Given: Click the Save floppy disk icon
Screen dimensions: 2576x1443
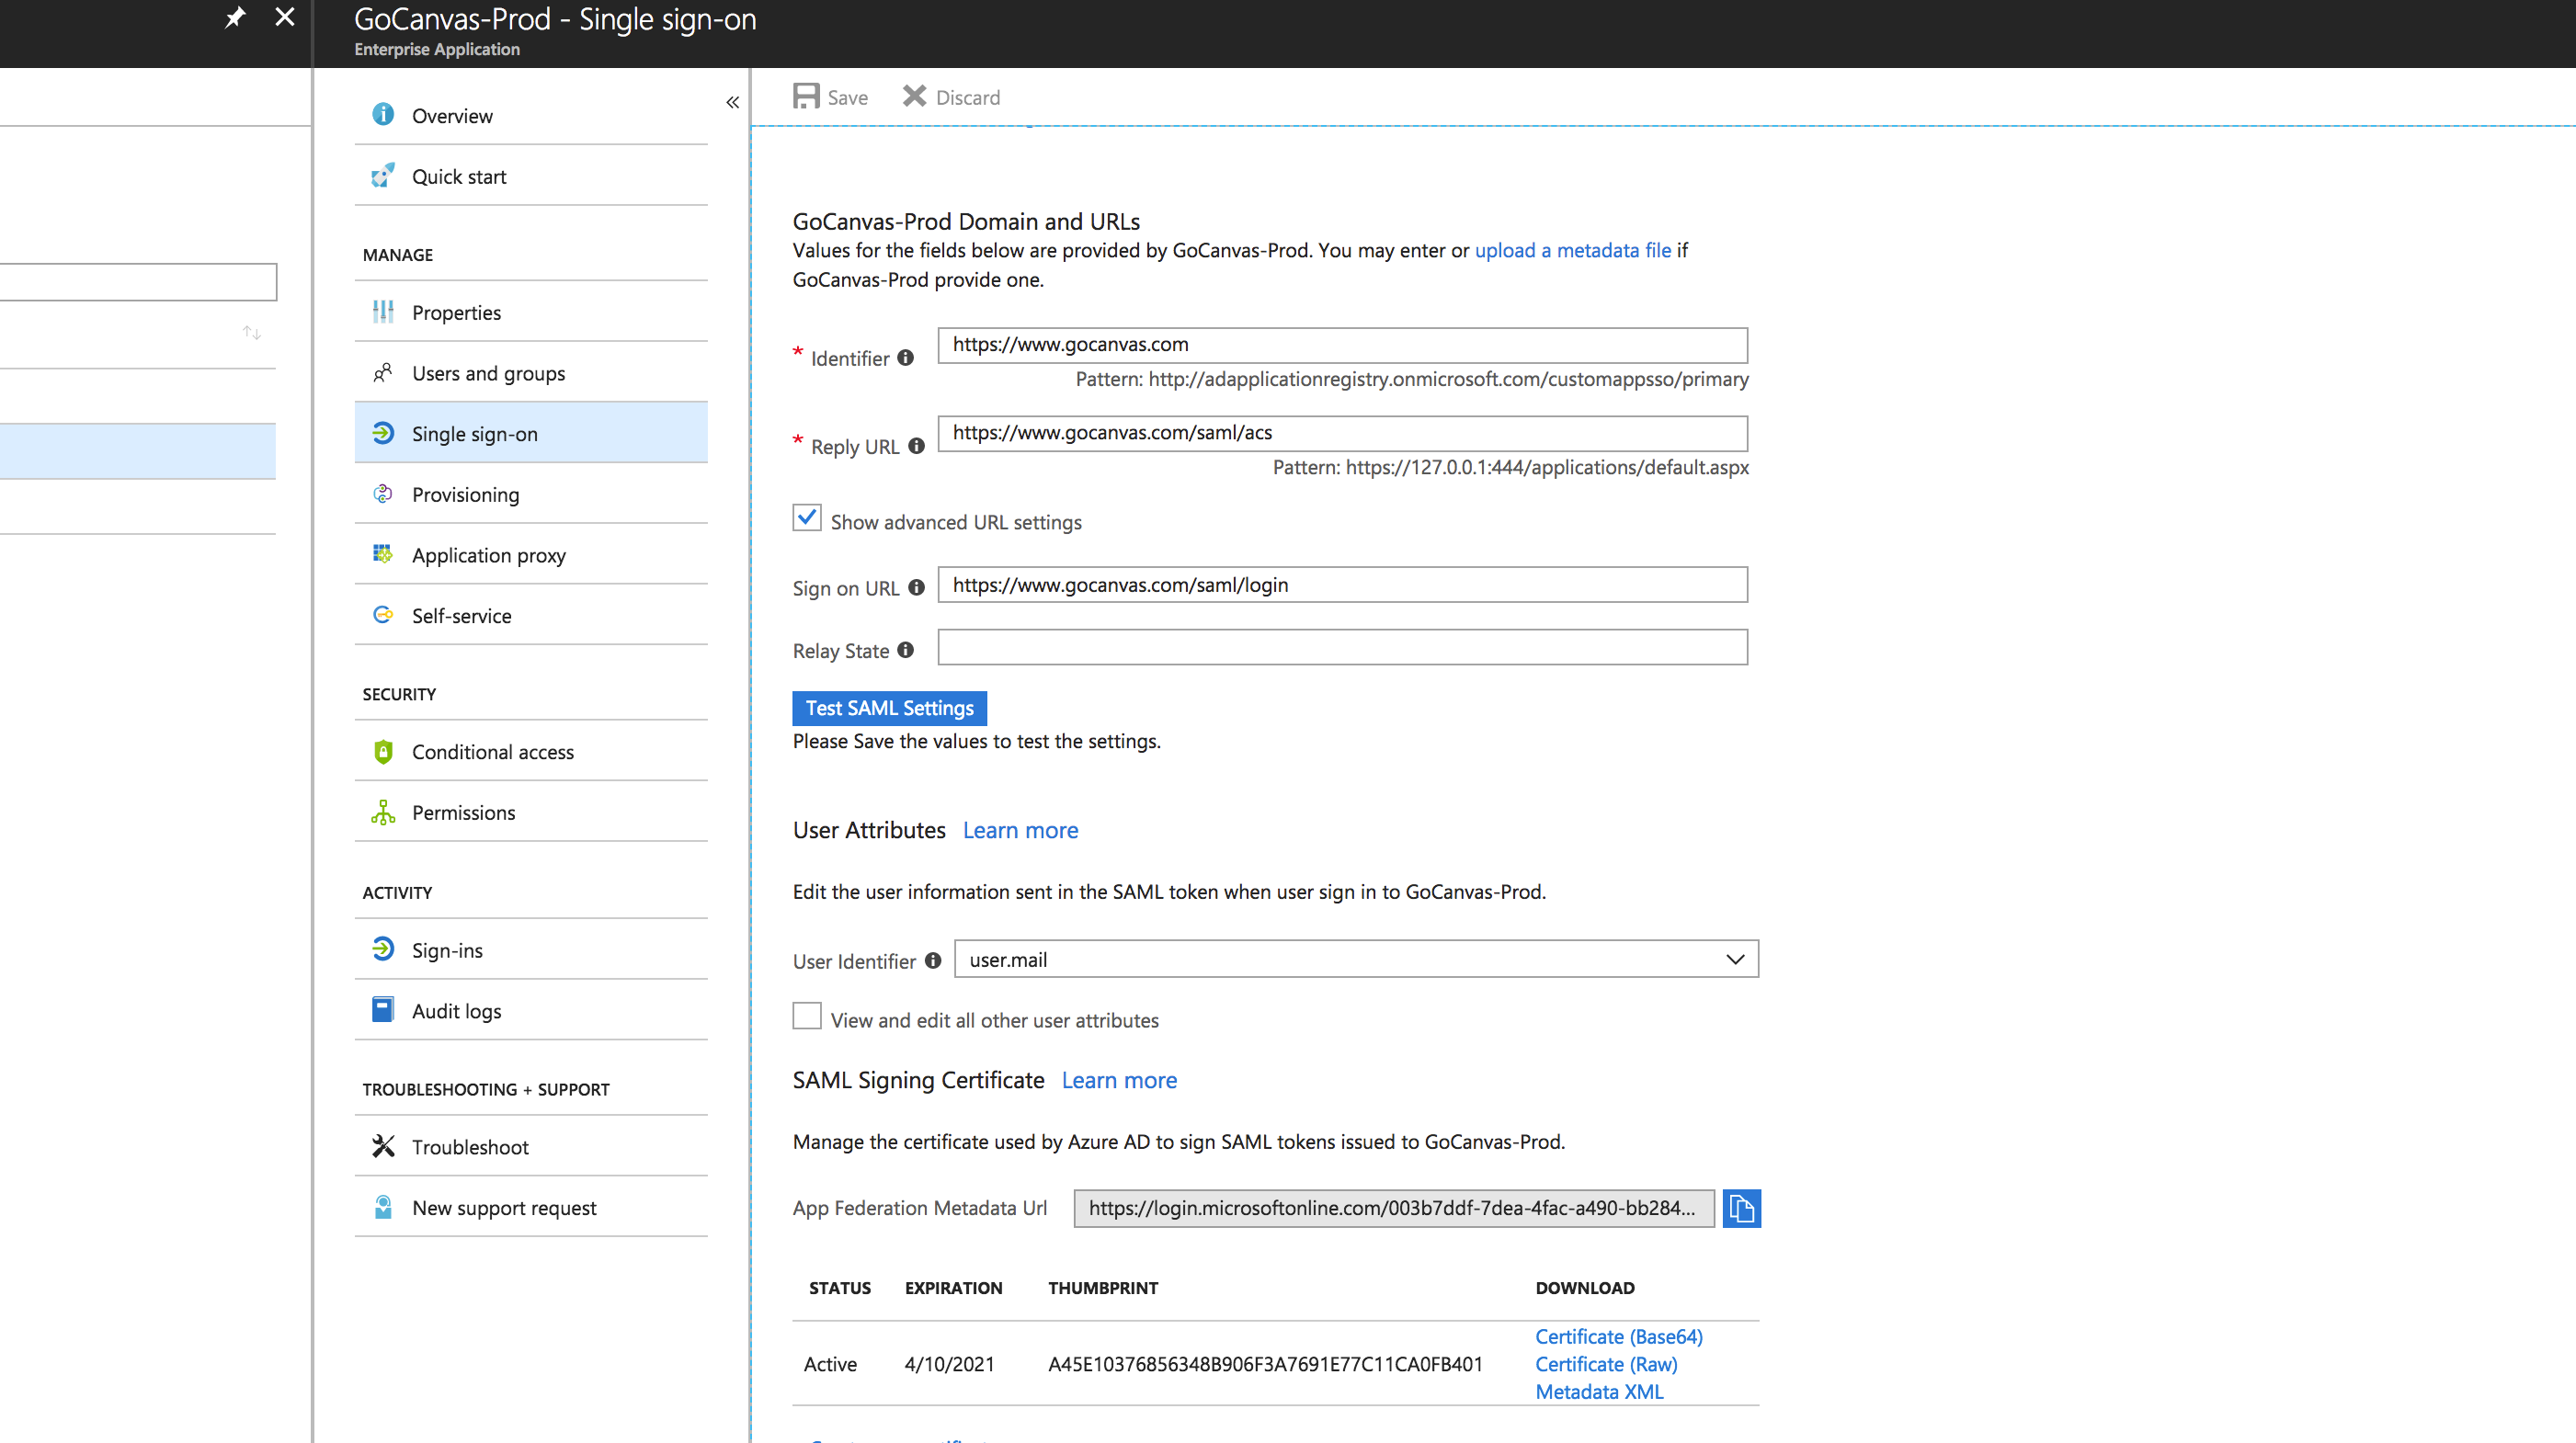Looking at the screenshot, I should (806, 96).
